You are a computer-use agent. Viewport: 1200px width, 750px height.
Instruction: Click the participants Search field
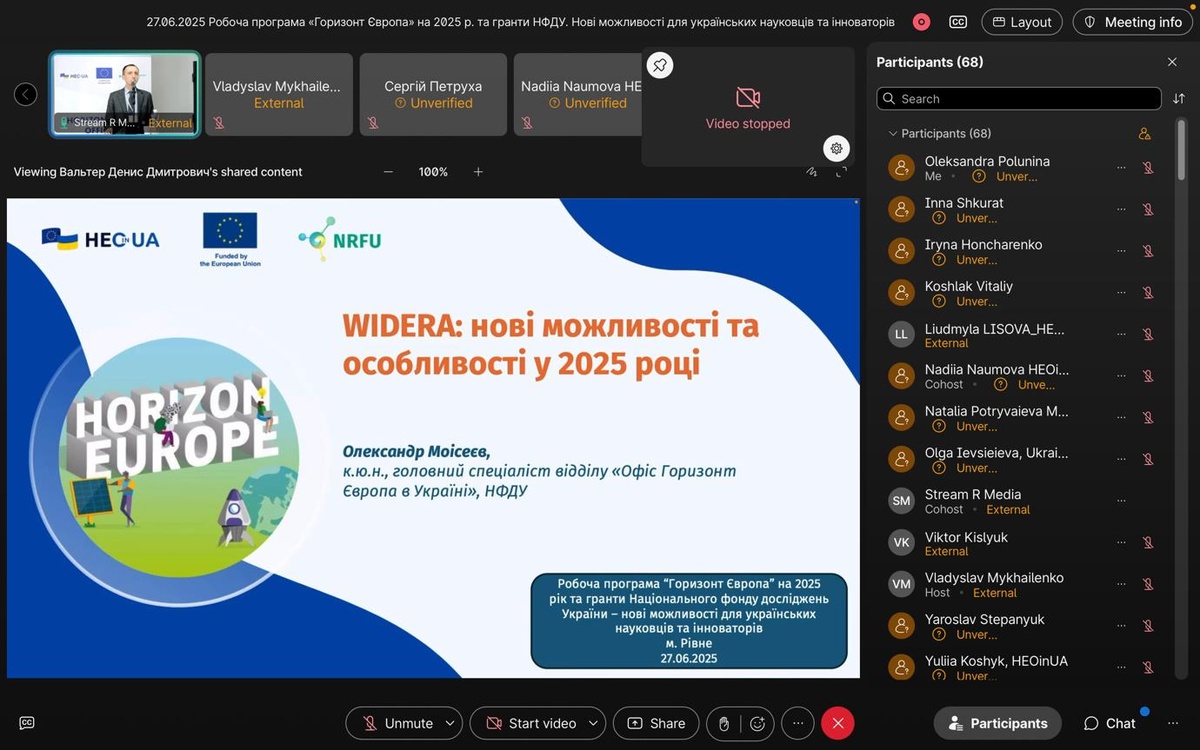tap(1018, 99)
